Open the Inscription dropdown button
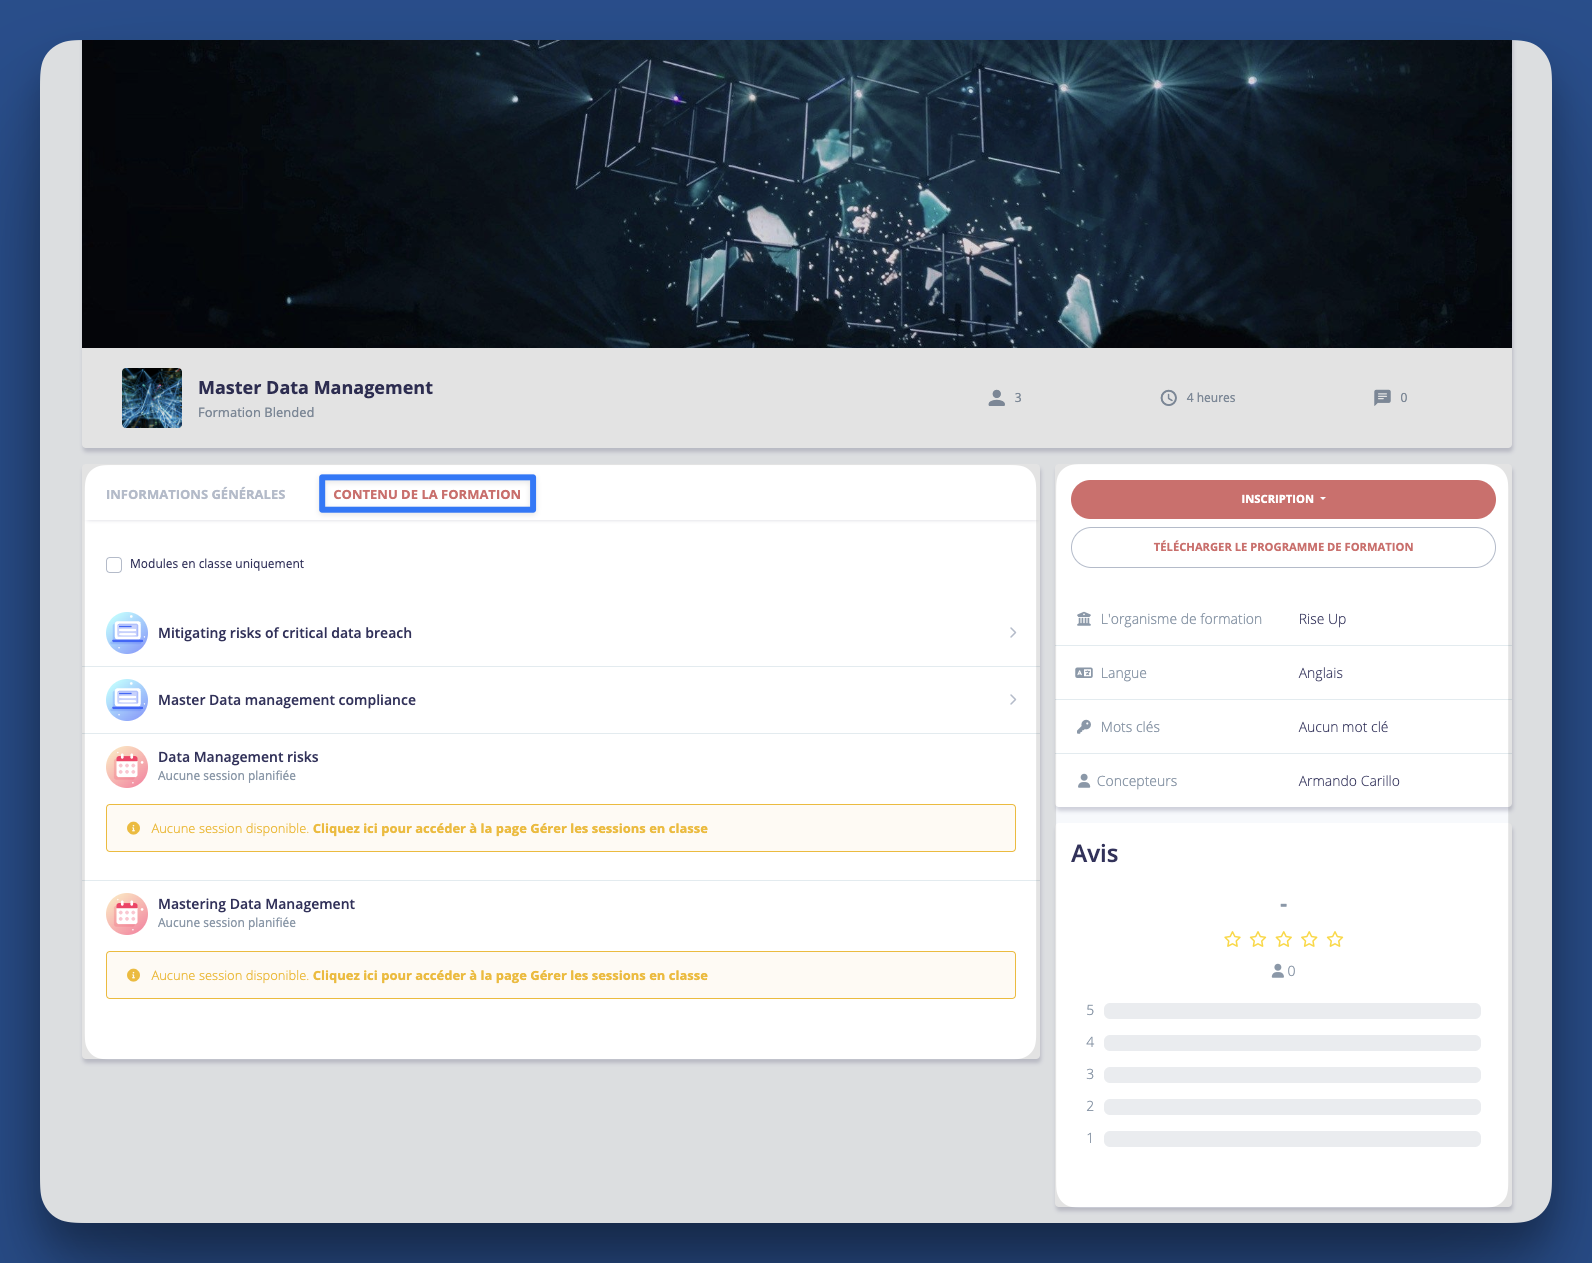This screenshot has width=1592, height=1263. [x=1283, y=499]
